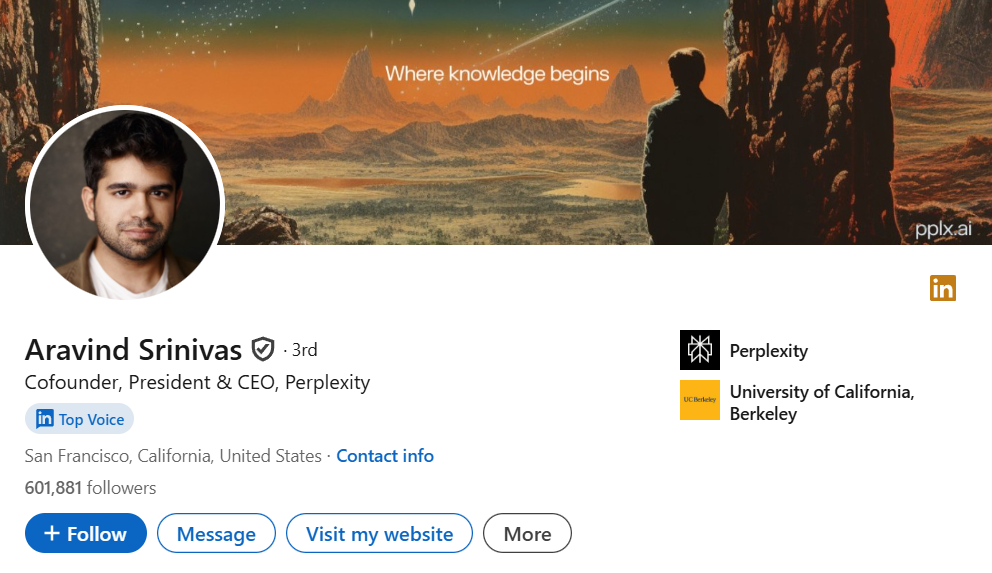Enlarge the circular profile photo
Screen dimensions: 992x573
click(x=125, y=203)
